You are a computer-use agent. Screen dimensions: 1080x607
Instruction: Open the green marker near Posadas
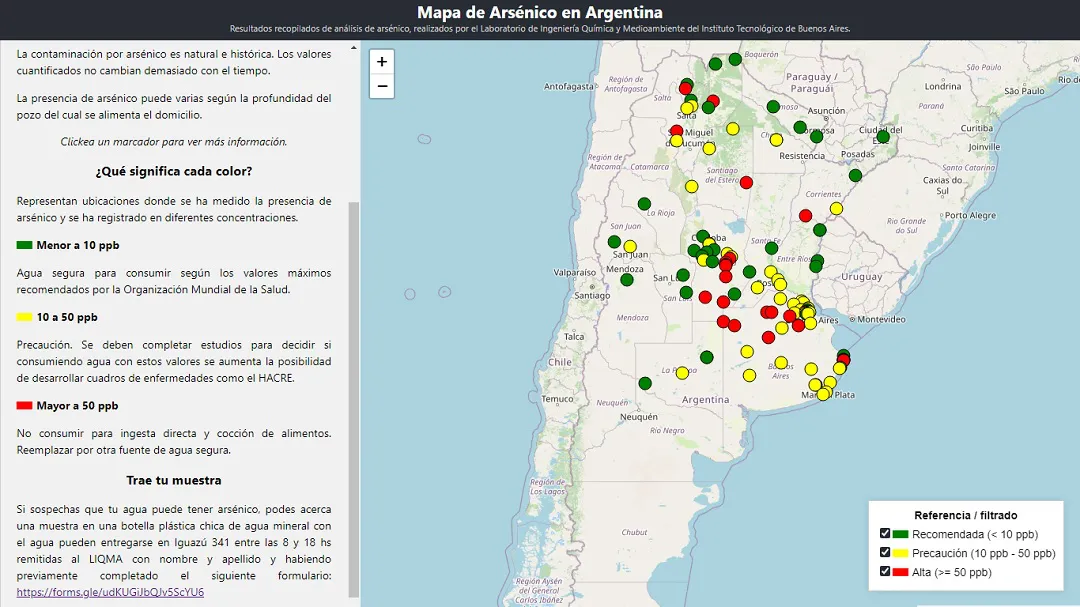854,175
